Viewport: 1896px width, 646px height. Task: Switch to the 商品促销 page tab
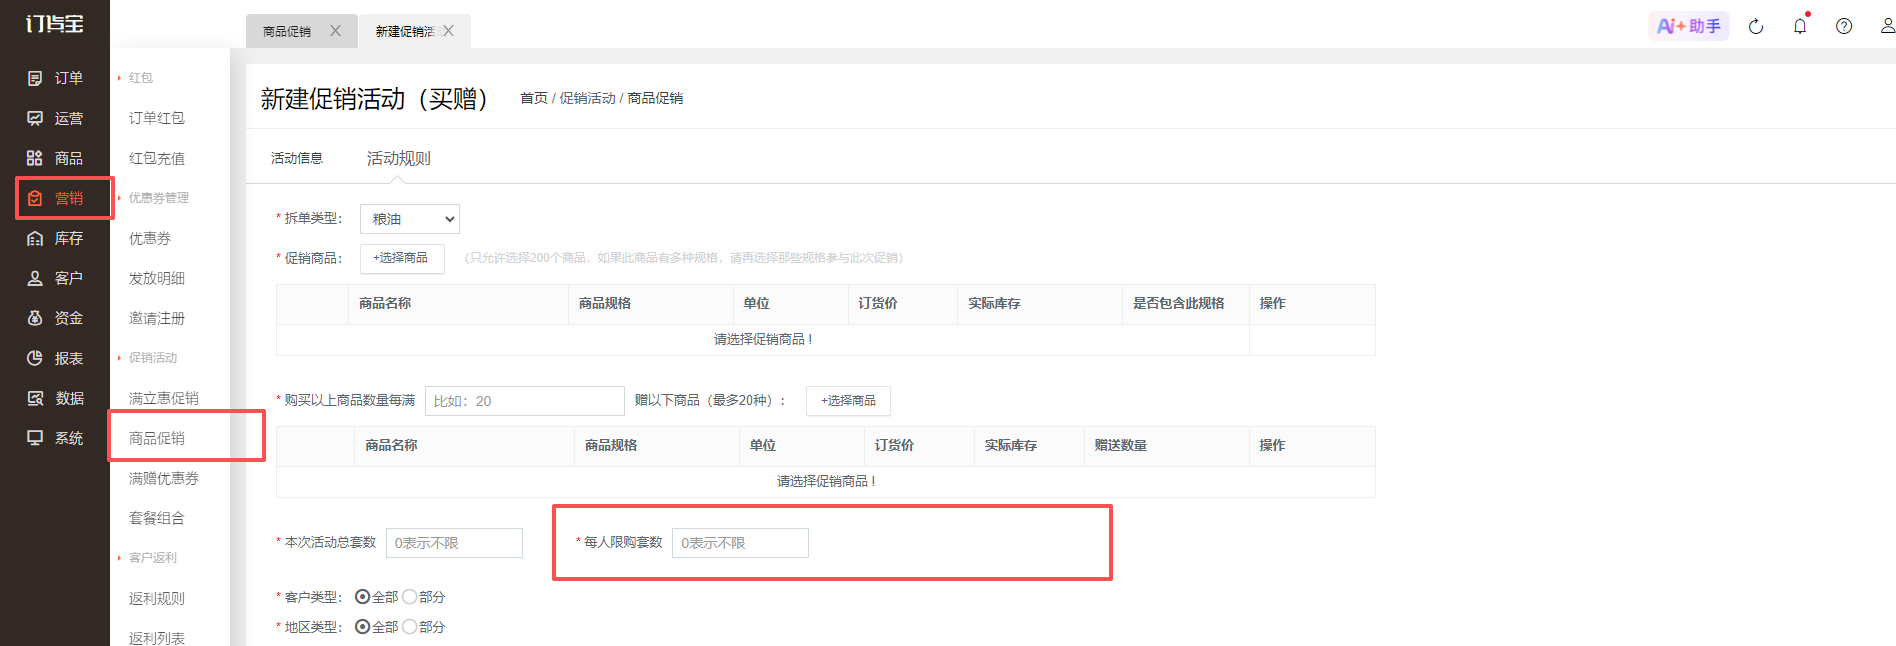[x=287, y=32]
